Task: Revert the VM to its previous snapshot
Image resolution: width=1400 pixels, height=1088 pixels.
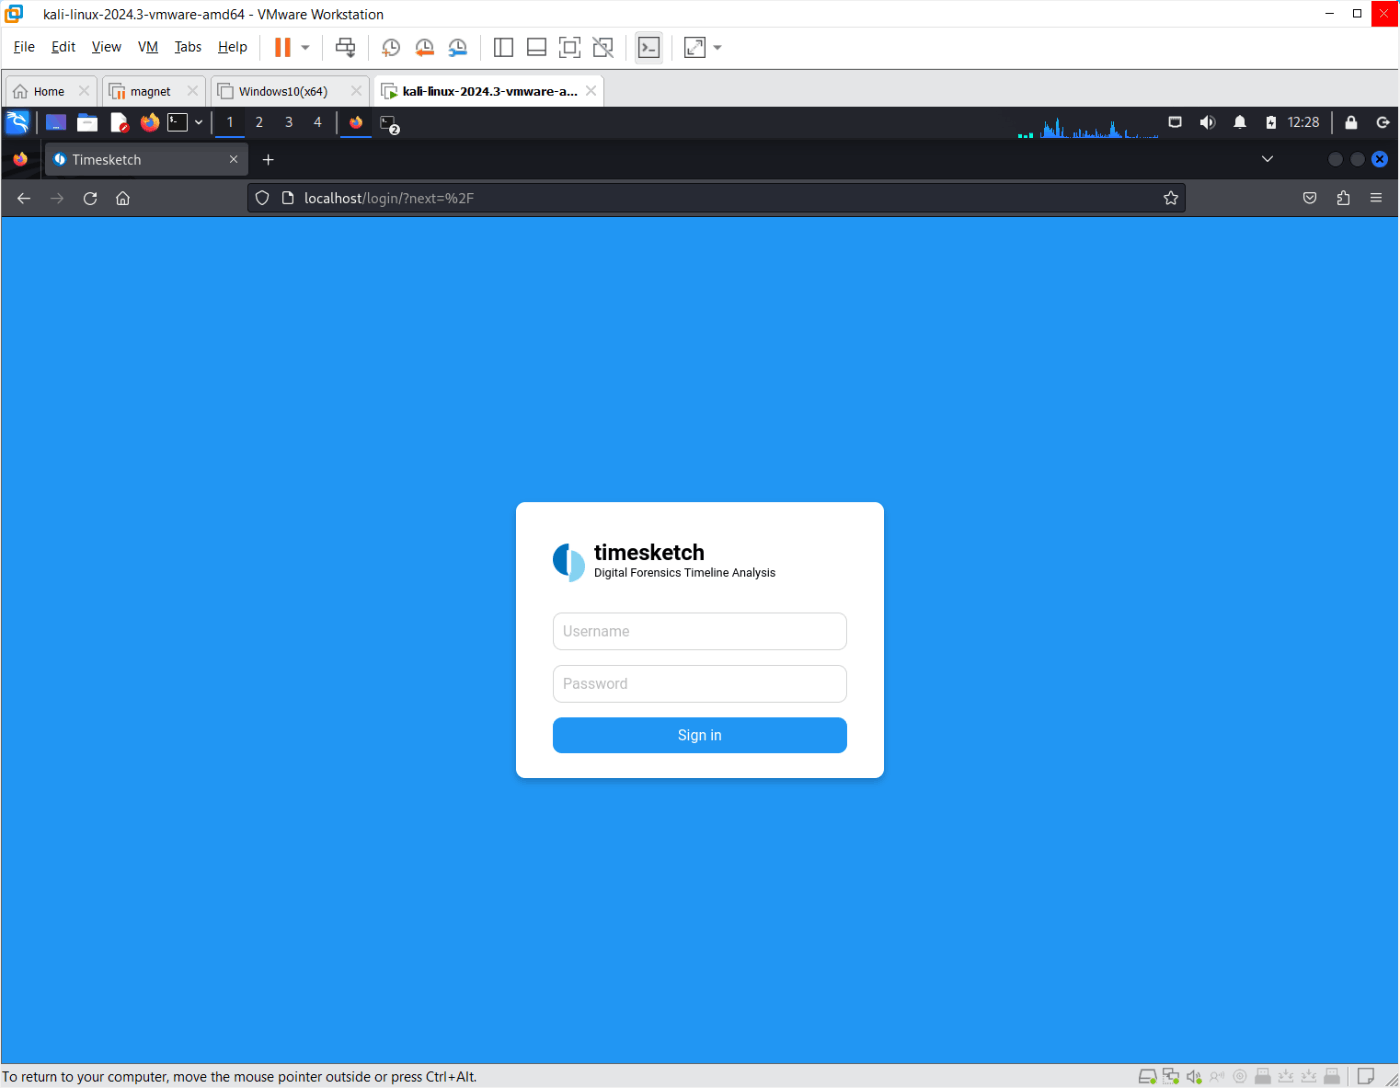Action: click(x=424, y=47)
